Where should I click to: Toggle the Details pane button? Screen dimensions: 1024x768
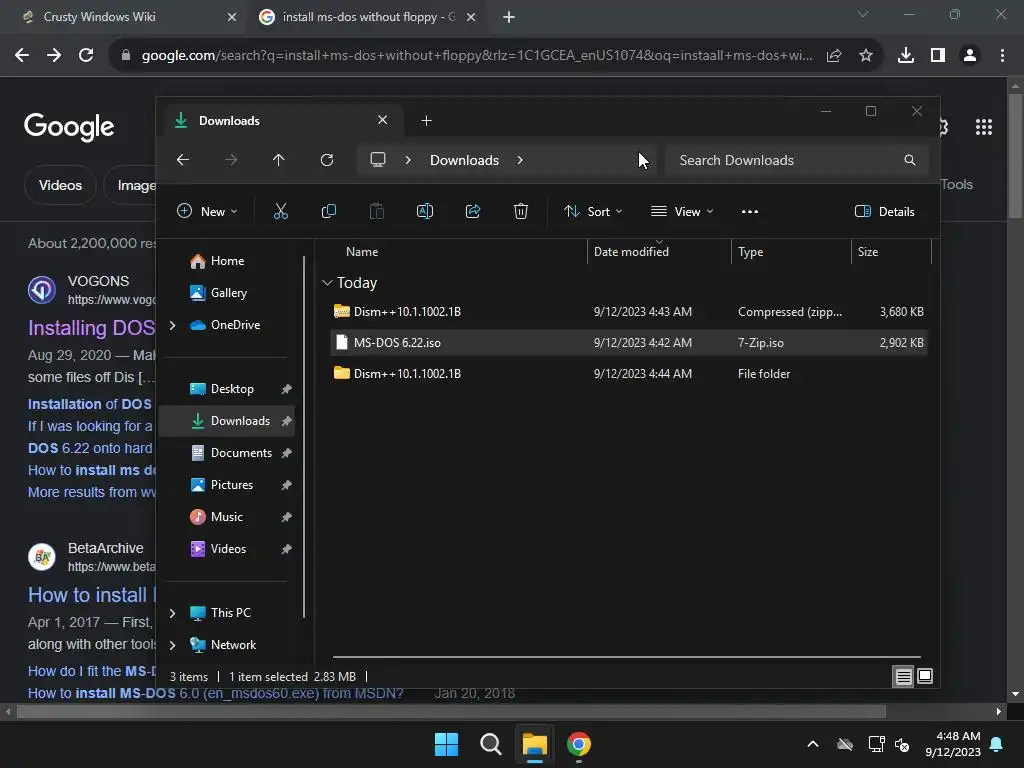point(885,211)
